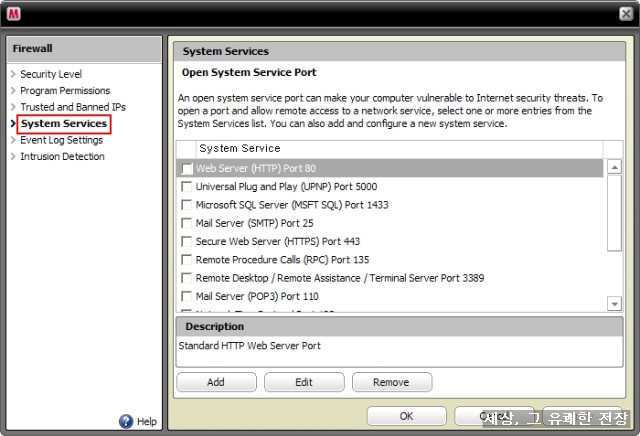The width and height of the screenshot is (640, 436).
Task: Click scroll down arrow in services list
Action: click(614, 303)
